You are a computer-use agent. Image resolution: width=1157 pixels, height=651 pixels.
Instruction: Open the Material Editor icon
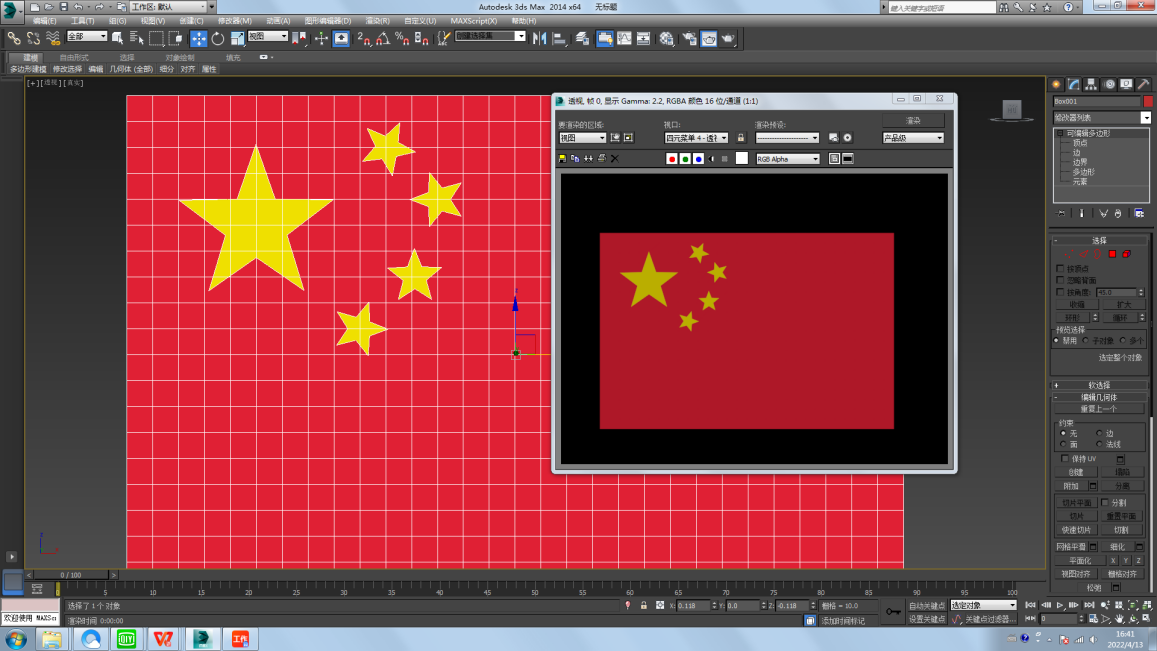pyautogui.click(x=666, y=38)
